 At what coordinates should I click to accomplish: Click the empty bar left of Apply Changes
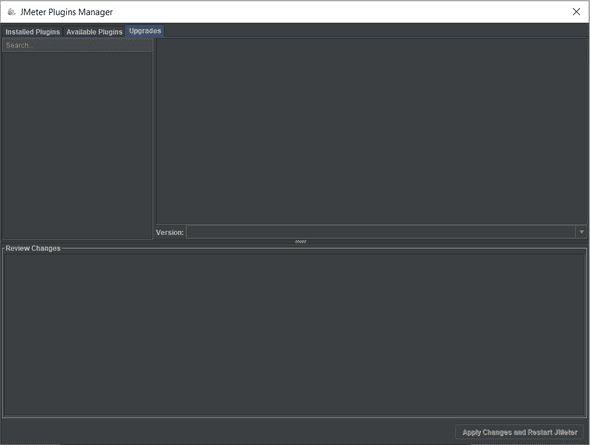click(x=228, y=432)
